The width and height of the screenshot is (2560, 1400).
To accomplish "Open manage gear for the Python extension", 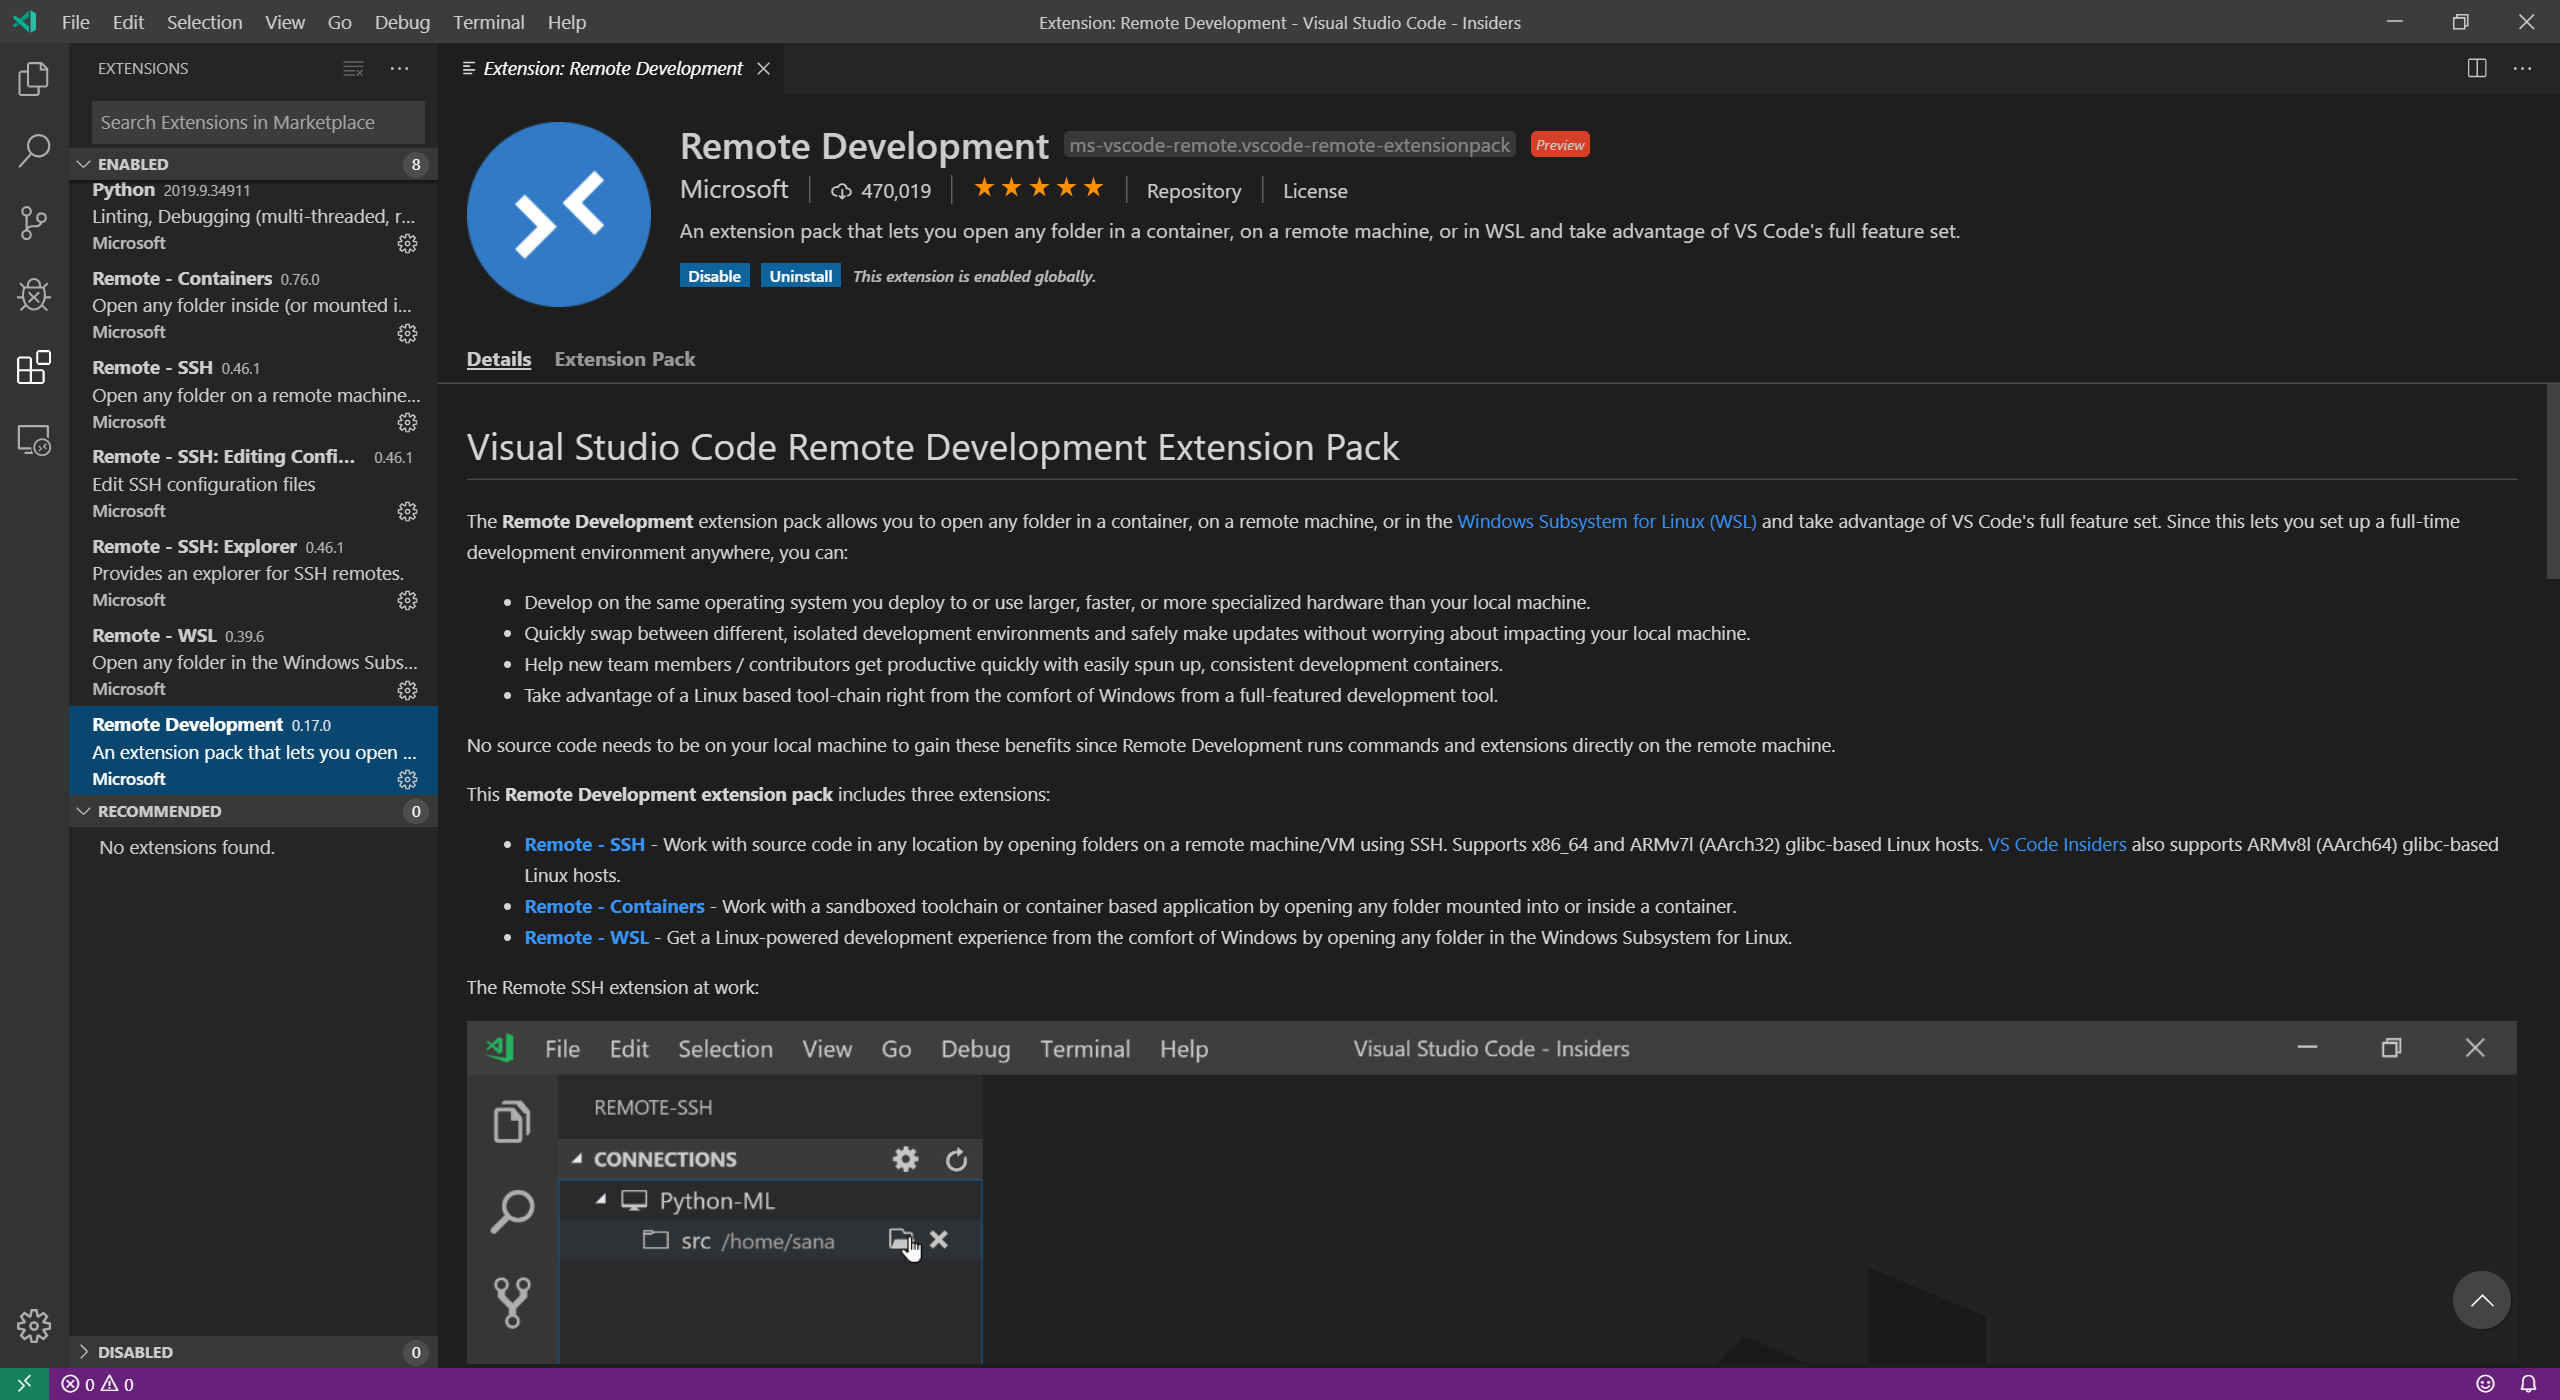I will point(407,243).
